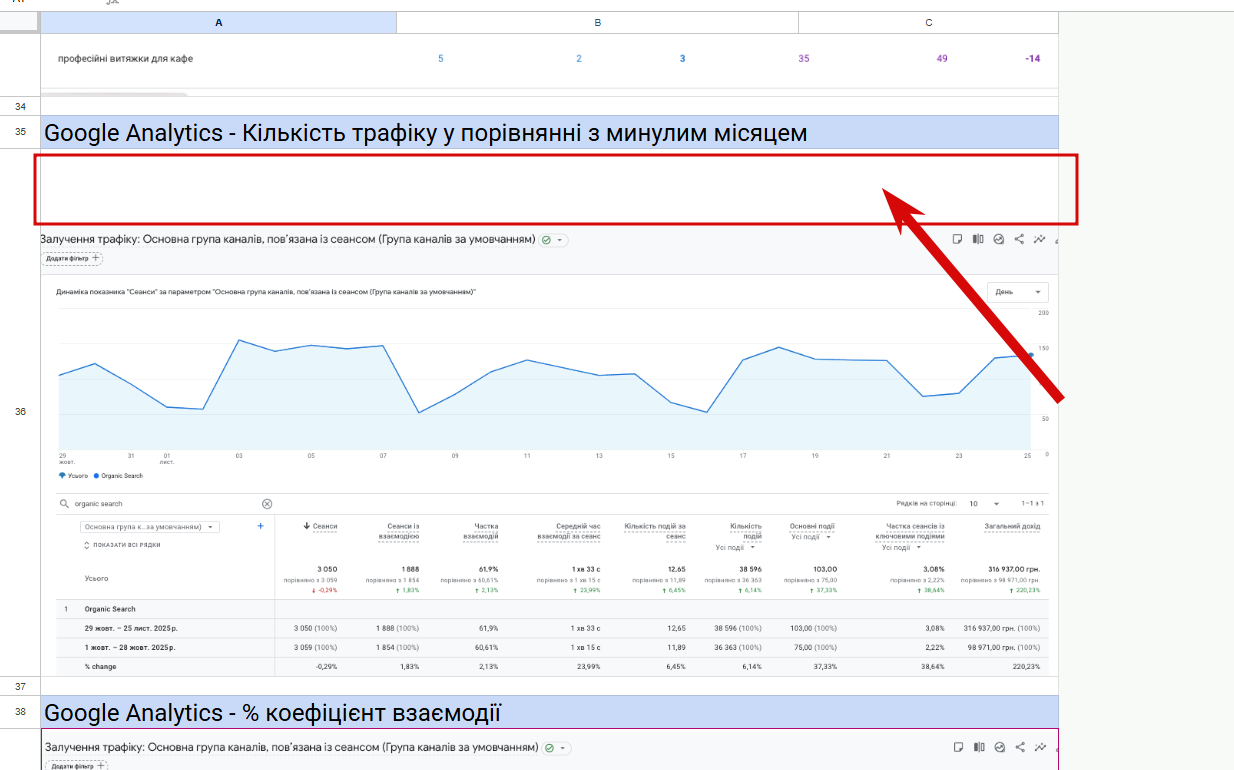Click the magnifier icon beside 'organic search'

click(x=64, y=504)
